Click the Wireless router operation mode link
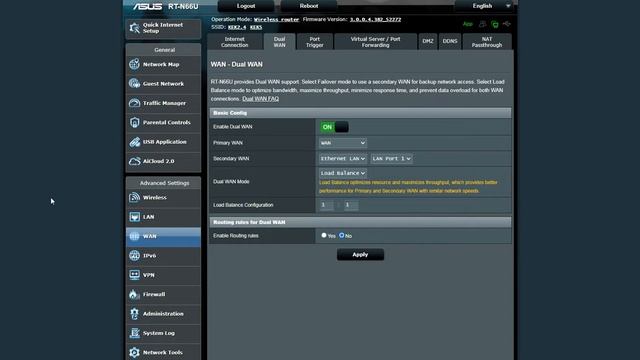 [276, 20]
